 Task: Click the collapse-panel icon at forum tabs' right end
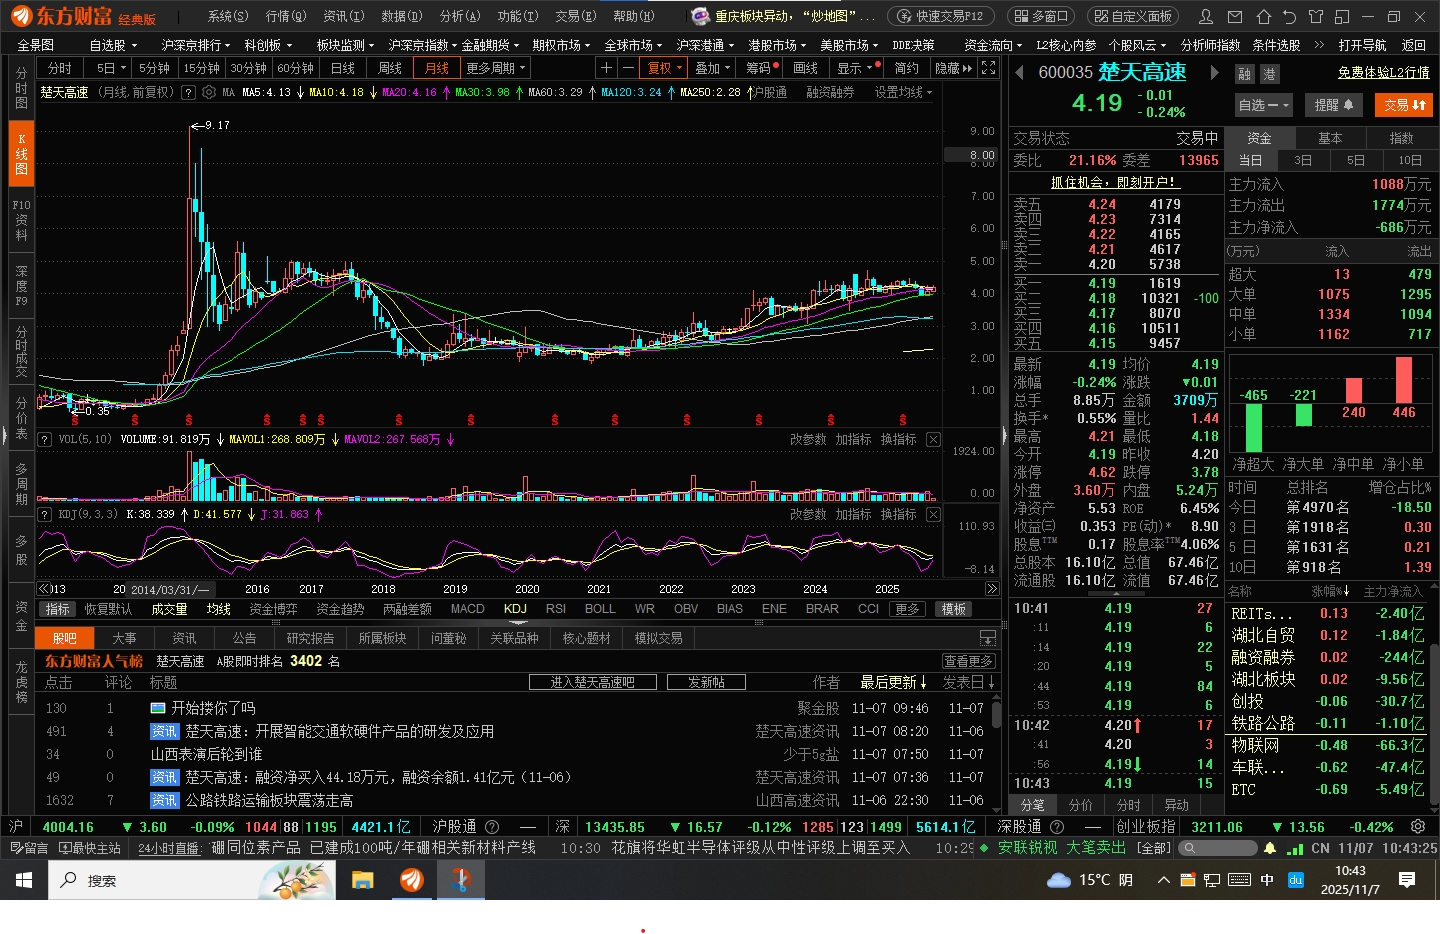(988, 638)
